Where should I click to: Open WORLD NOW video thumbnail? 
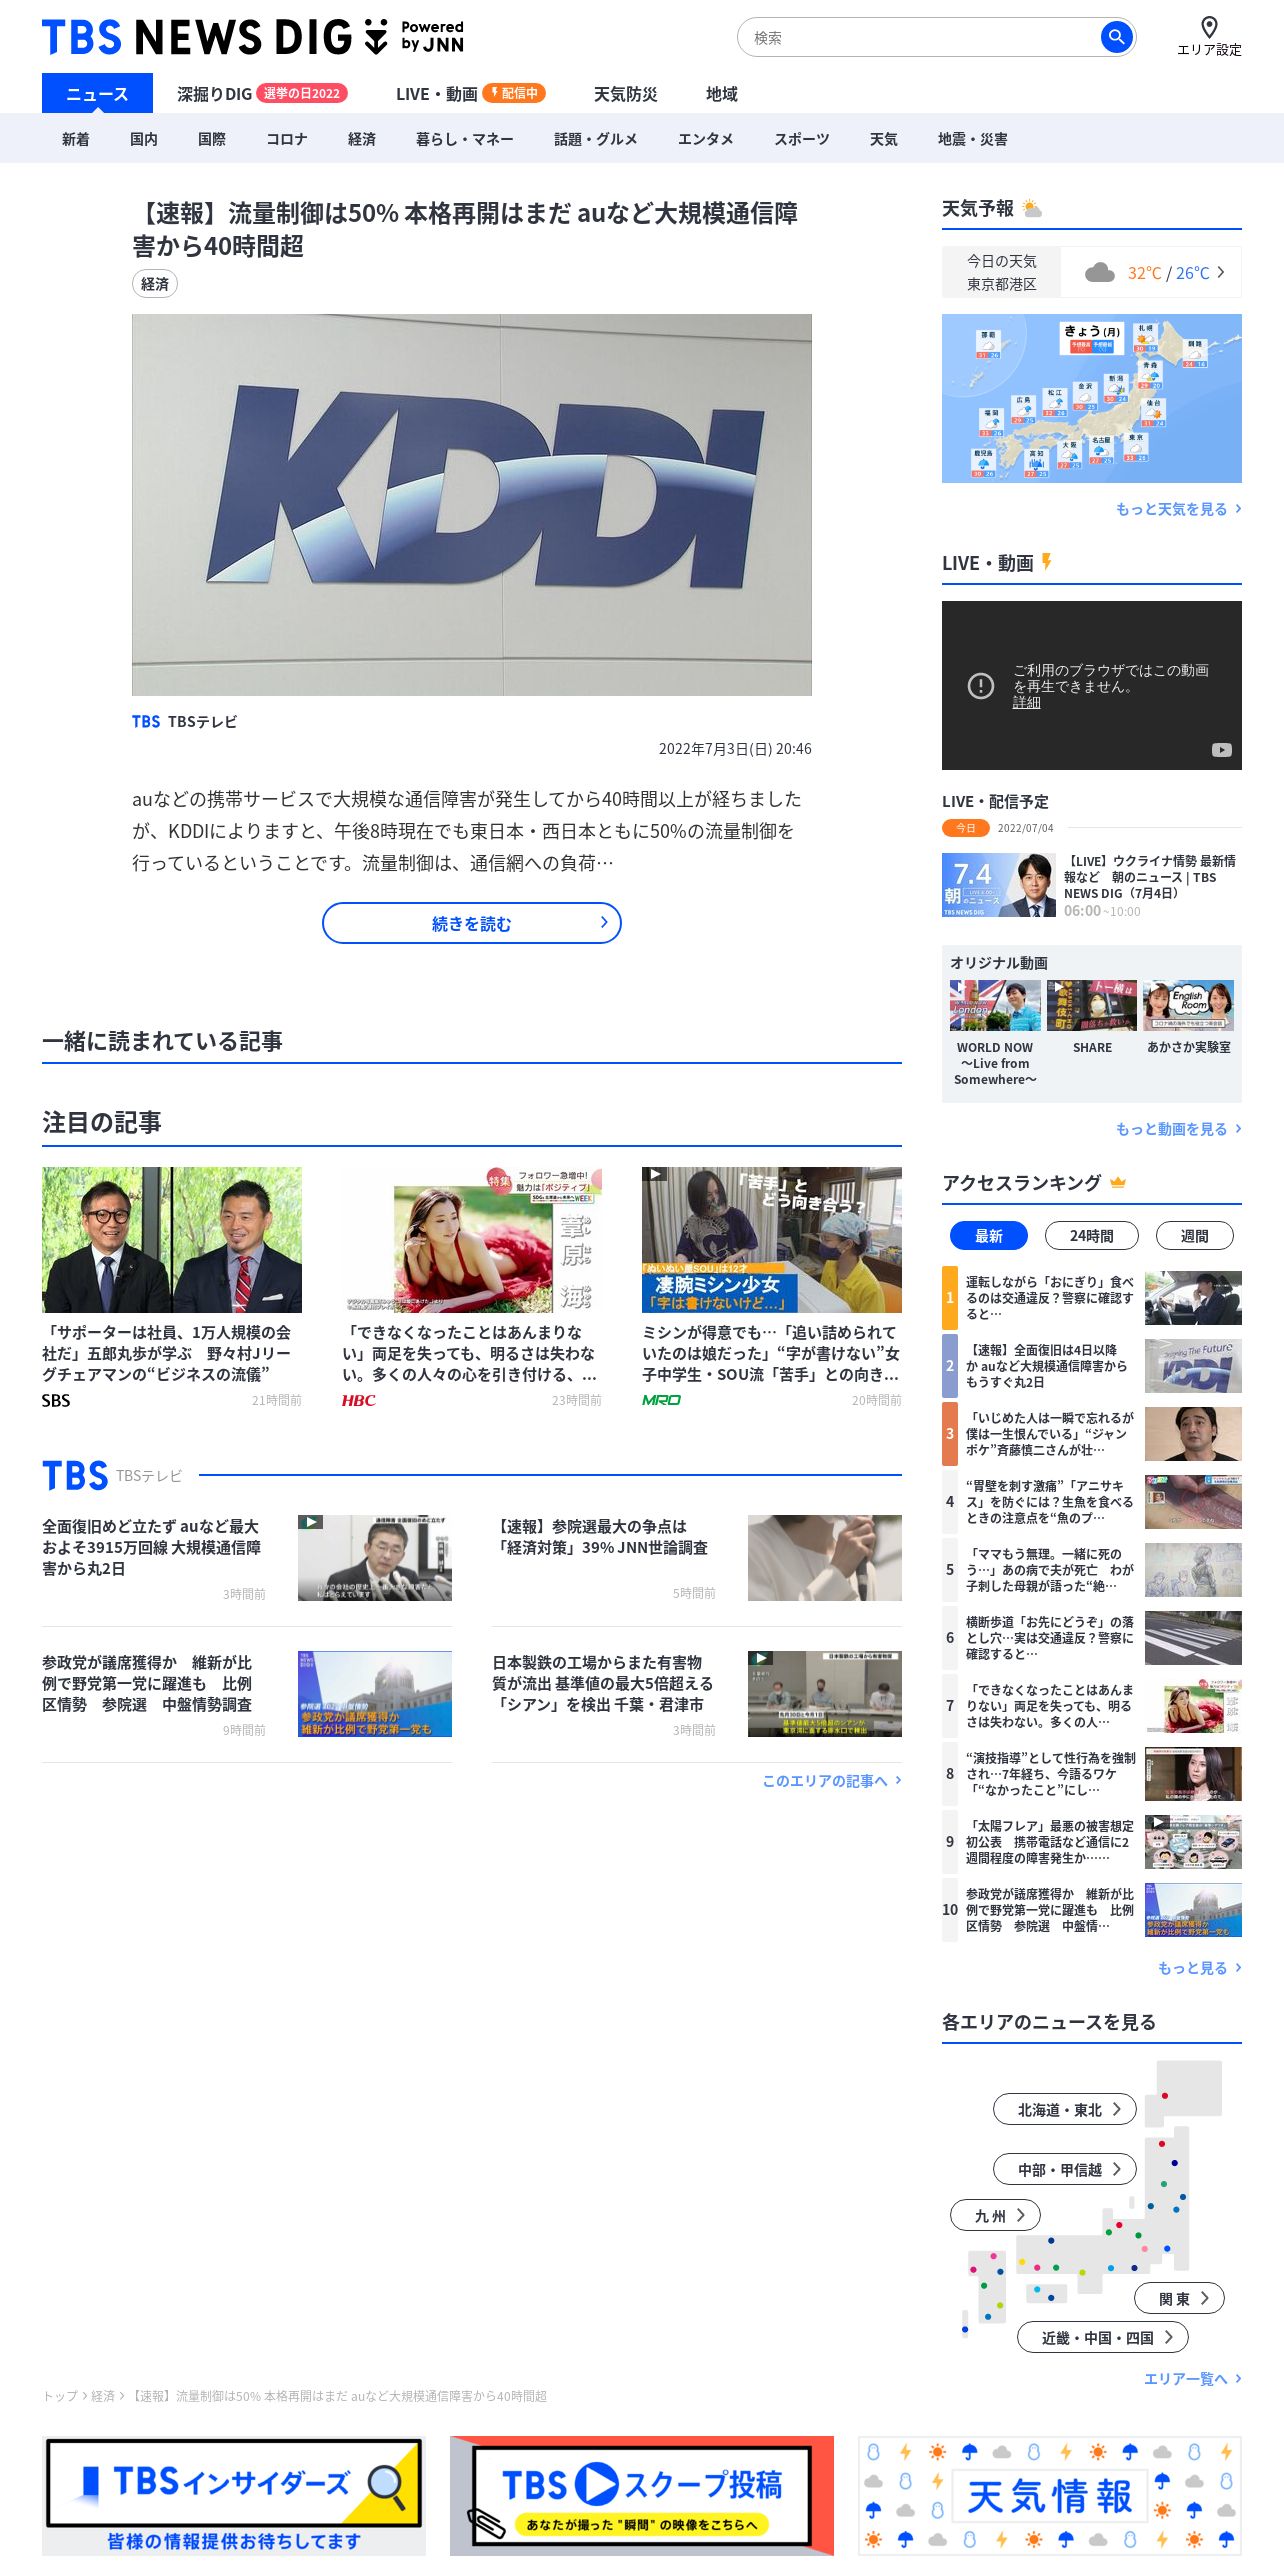[x=995, y=1005]
